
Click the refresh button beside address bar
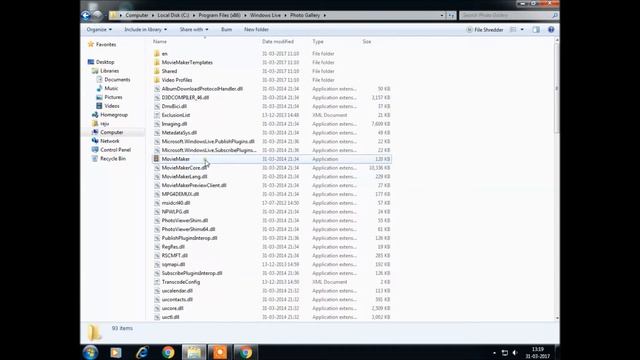(451, 16)
